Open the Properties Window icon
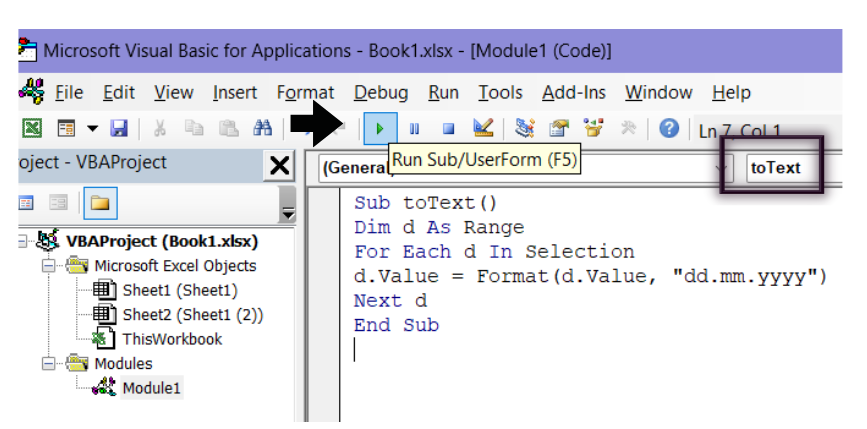This screenshot has width=867, height=429. (559, 129)
